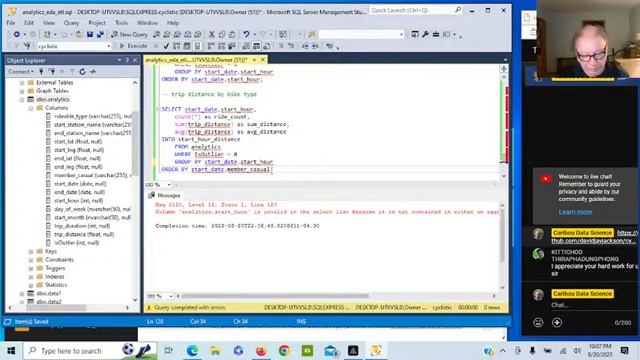Open Microsoft Edge from taskbar

tap(192, 351)
